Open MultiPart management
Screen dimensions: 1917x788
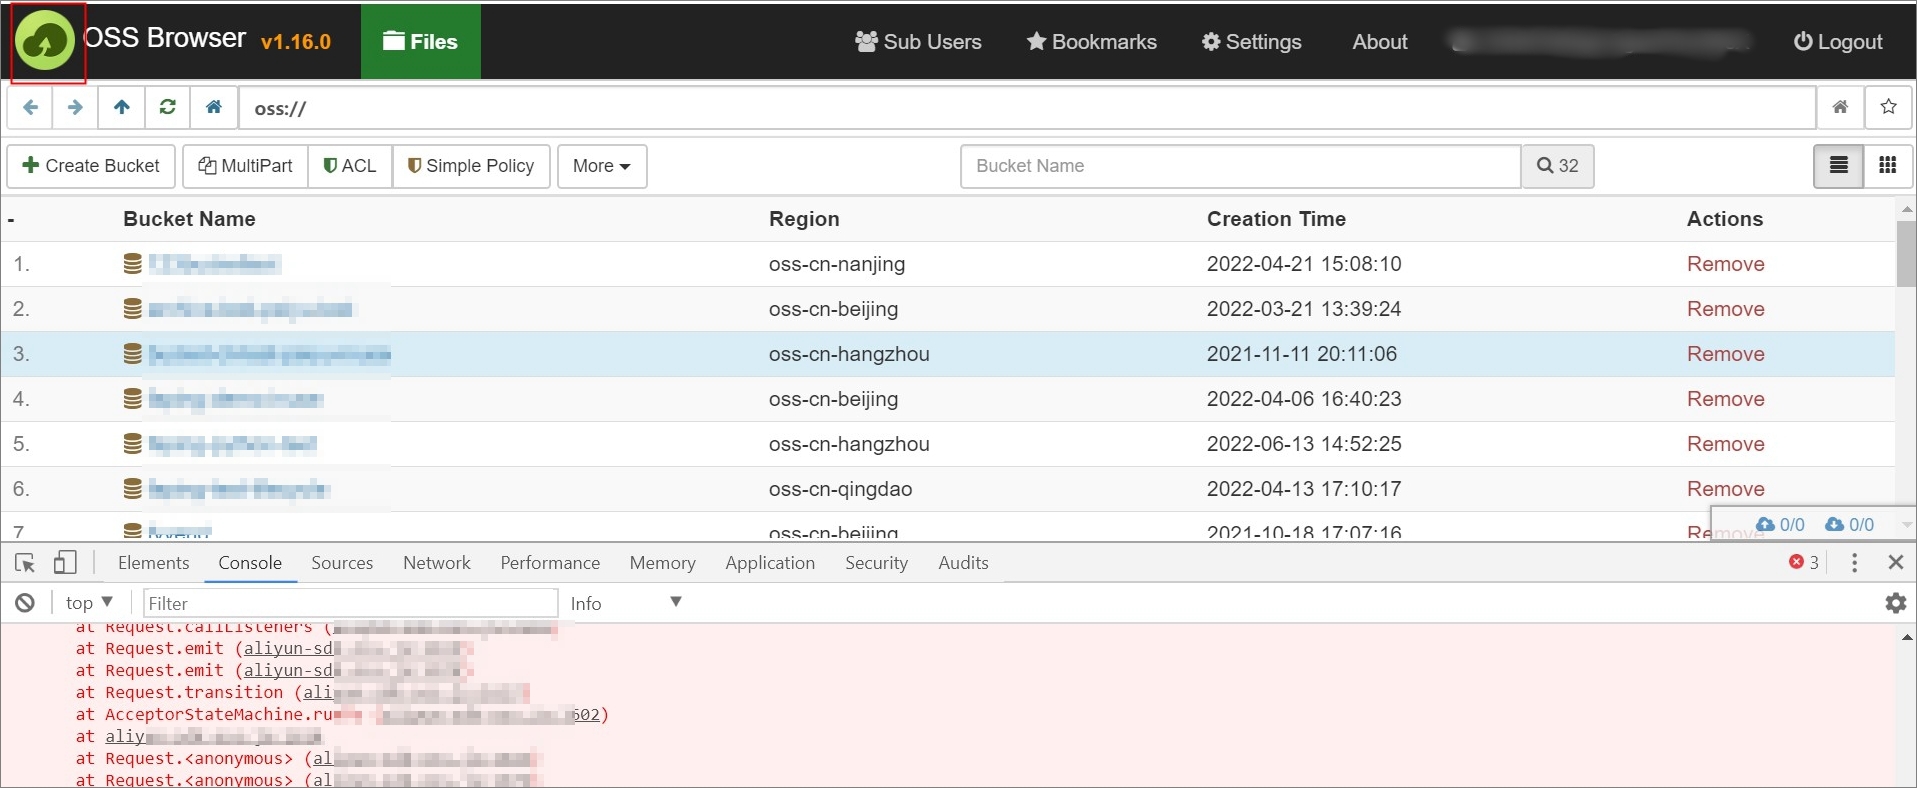tap(245, 166)
